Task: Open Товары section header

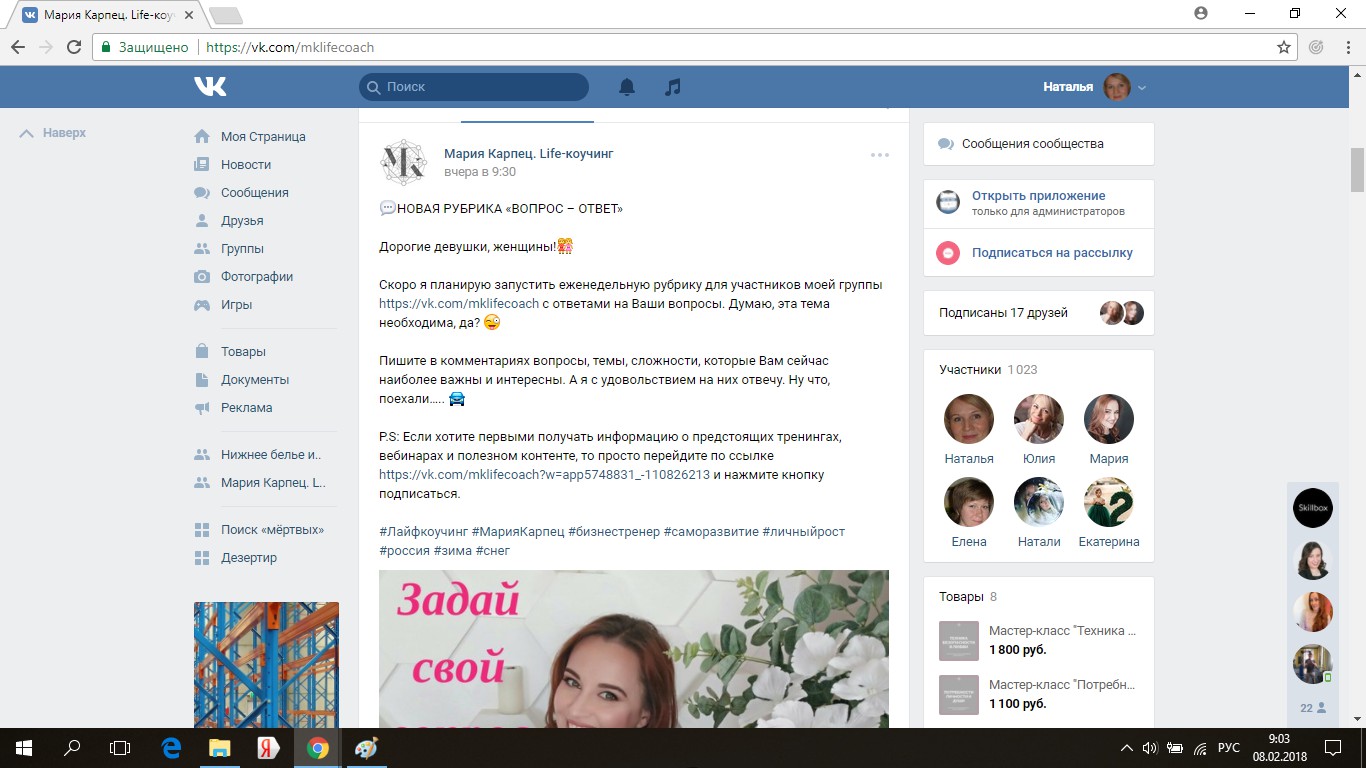Action: tap(961, 597)
